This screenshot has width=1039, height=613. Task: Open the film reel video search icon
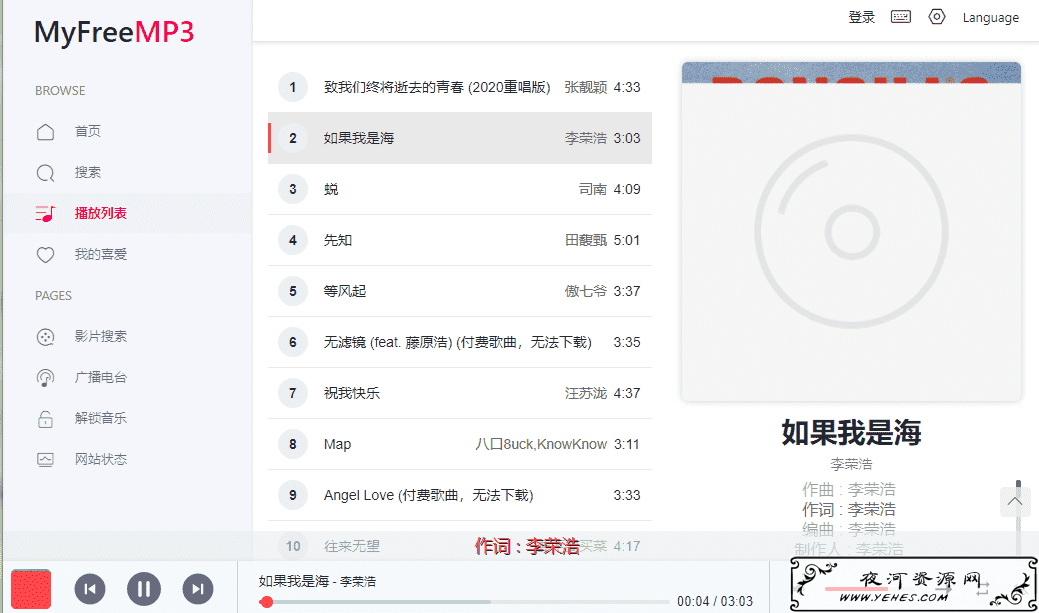pos(45,337)
